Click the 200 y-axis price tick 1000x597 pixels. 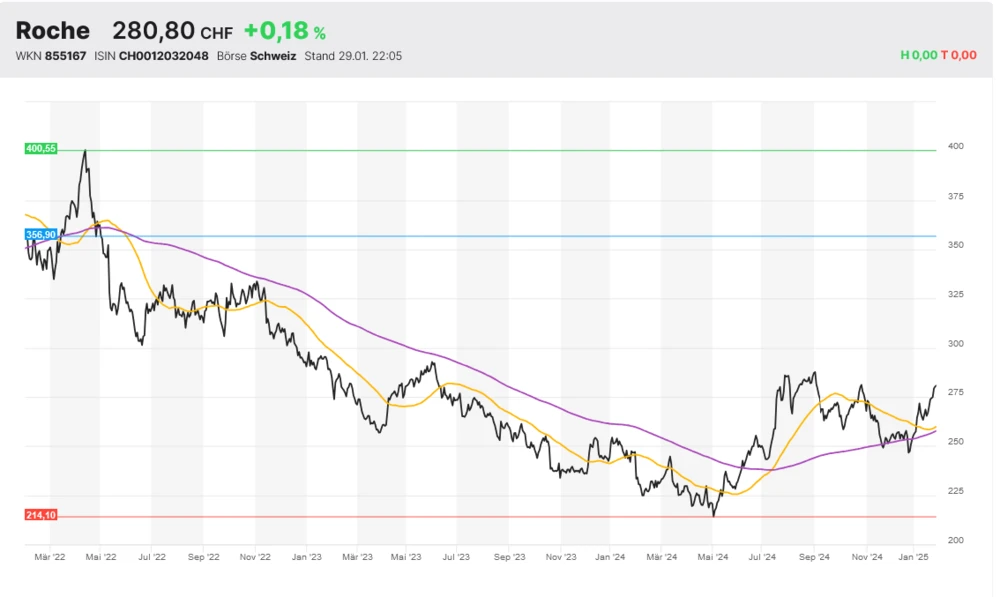coord(956,541)
